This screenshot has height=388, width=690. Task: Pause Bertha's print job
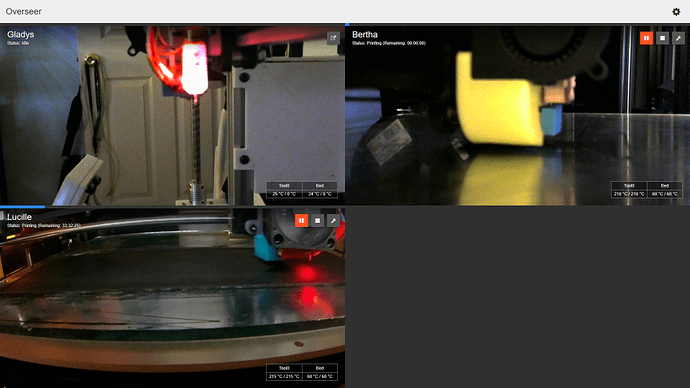coord(646,38)
